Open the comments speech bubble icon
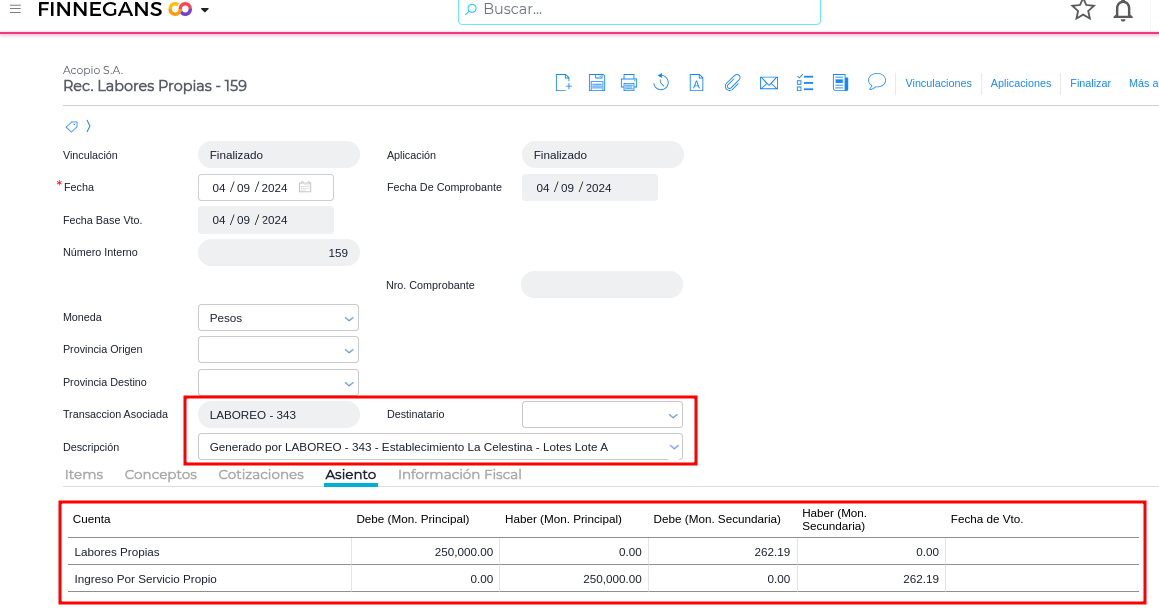1159x611 pixels. (877, 82)
